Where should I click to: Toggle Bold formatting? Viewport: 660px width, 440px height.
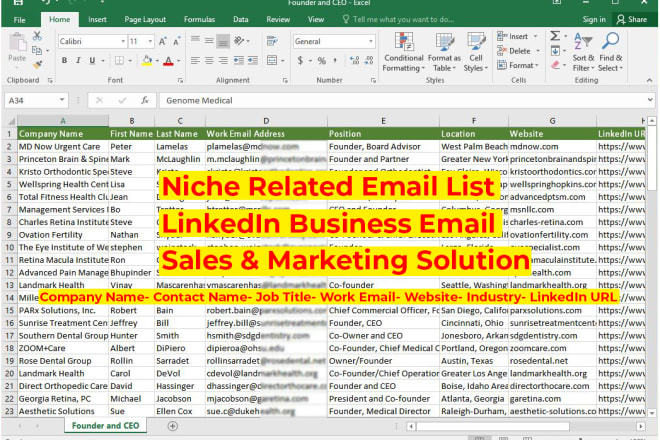point(64,60)
